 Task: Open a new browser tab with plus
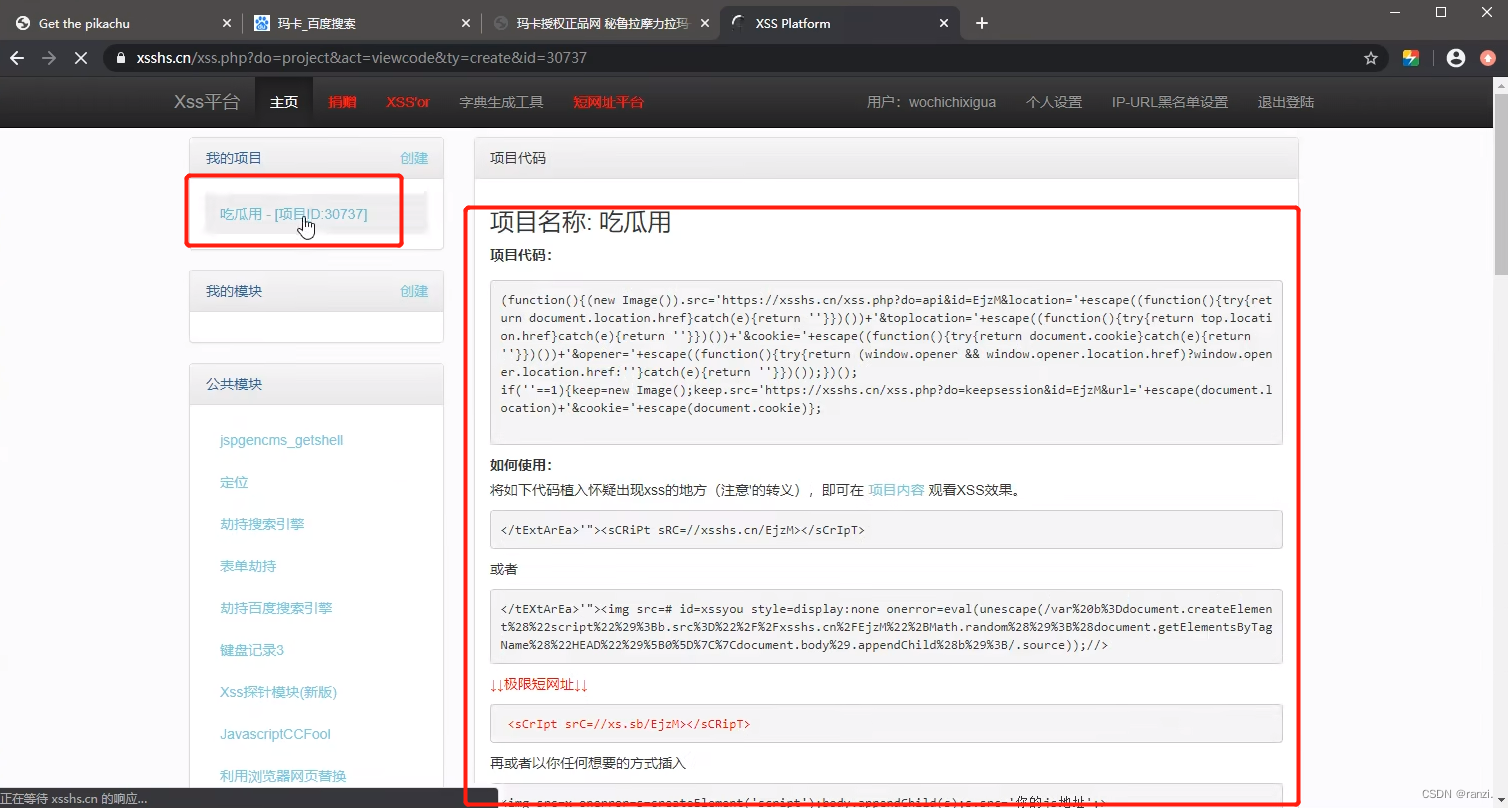(982, 23)
